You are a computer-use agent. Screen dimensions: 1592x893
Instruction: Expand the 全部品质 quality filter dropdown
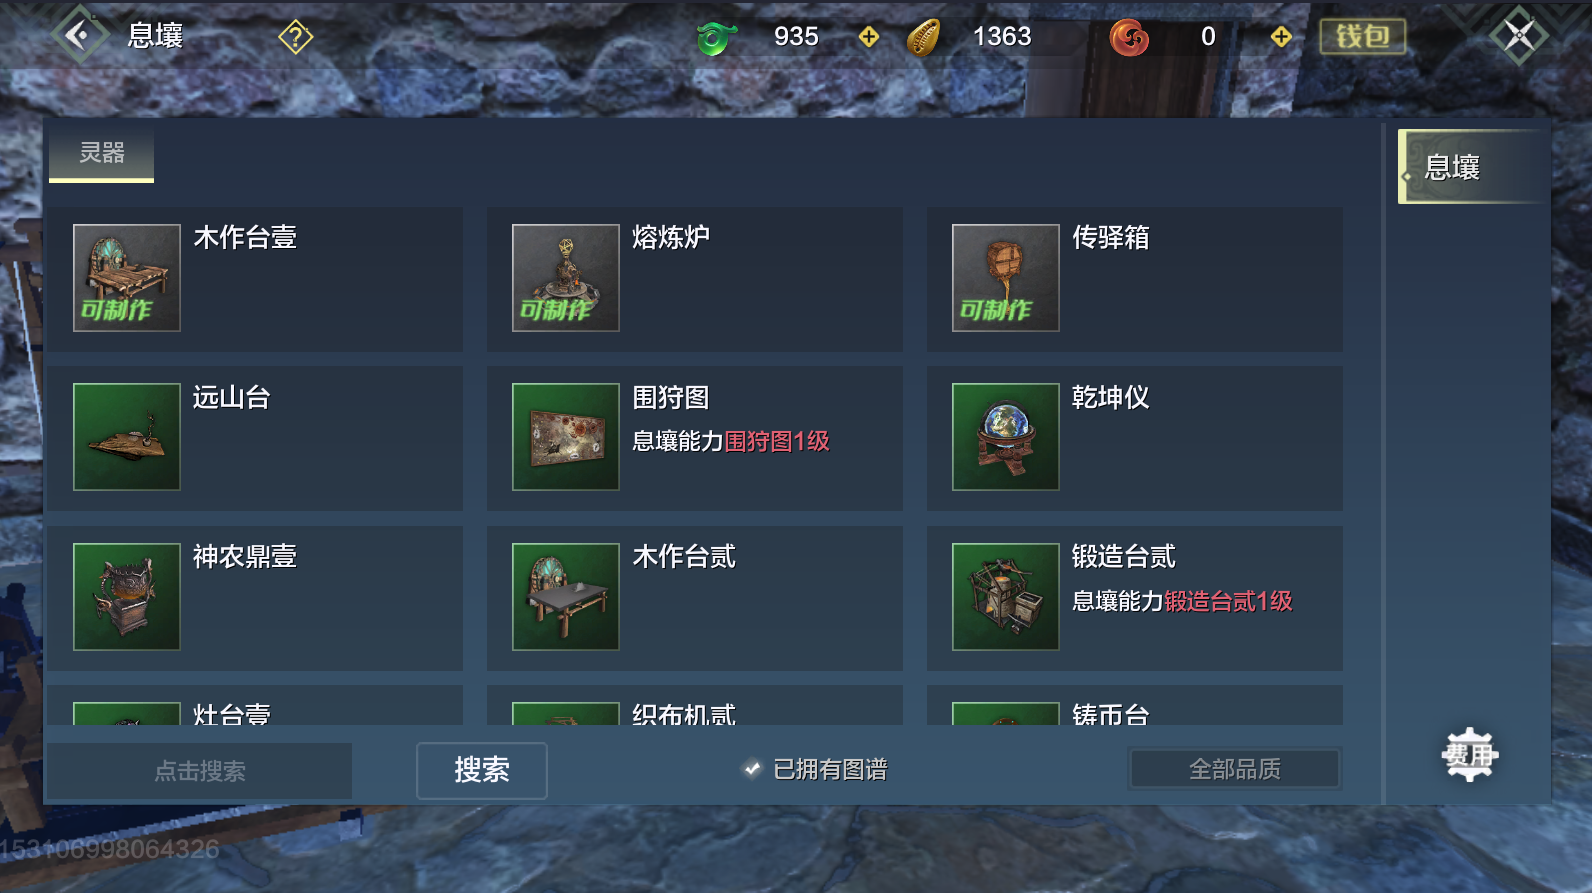click(x=1235, y=769)
